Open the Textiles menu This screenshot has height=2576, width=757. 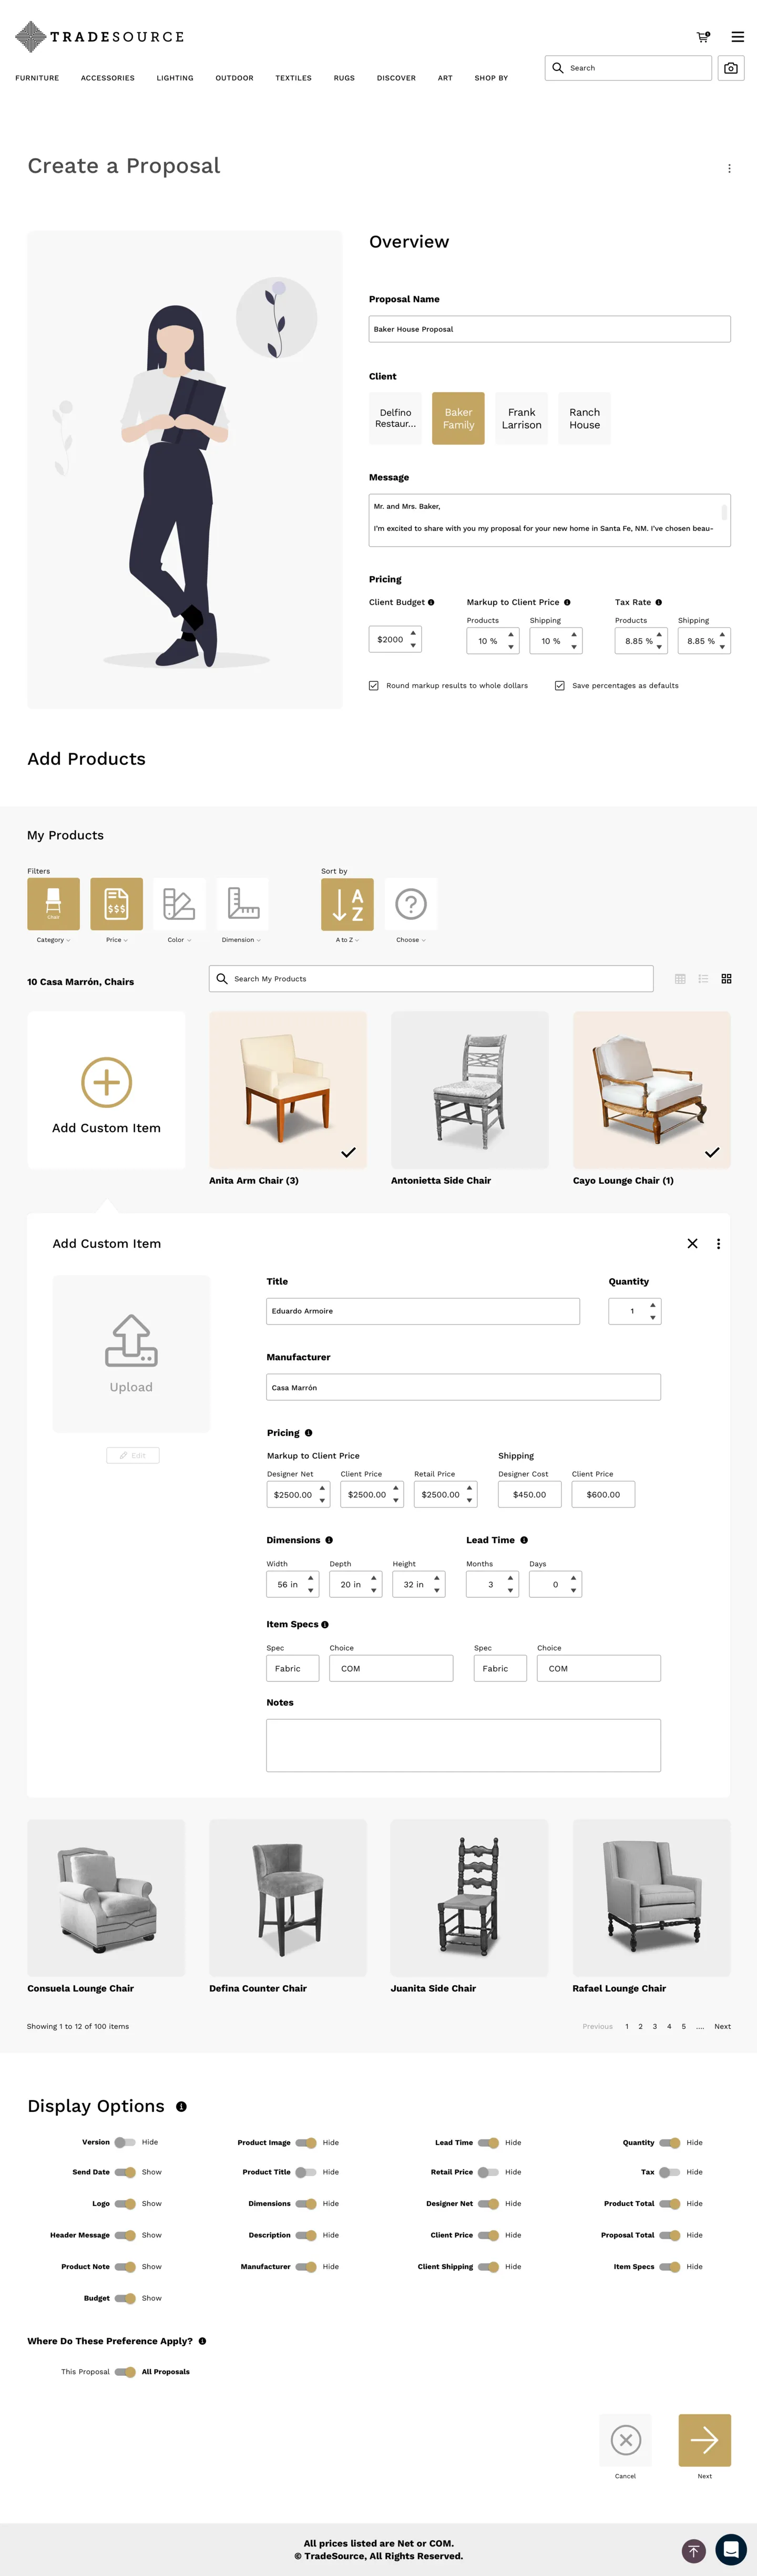click(294, 78)
